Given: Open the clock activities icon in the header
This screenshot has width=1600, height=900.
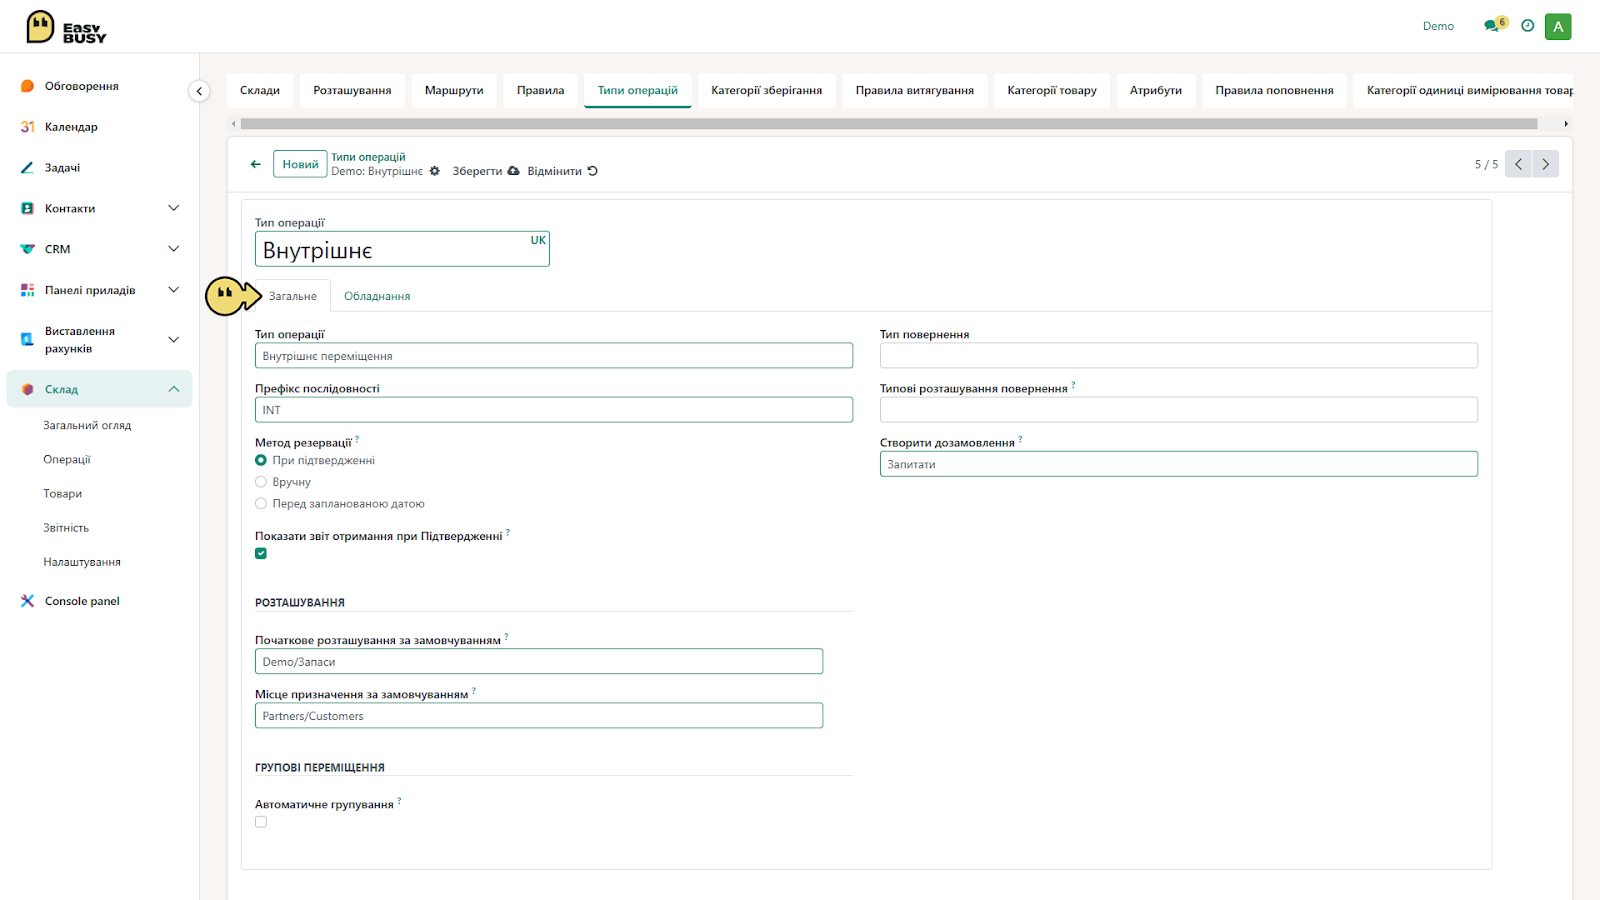Looking at the screenshot, I should [x=1527, y=26].
